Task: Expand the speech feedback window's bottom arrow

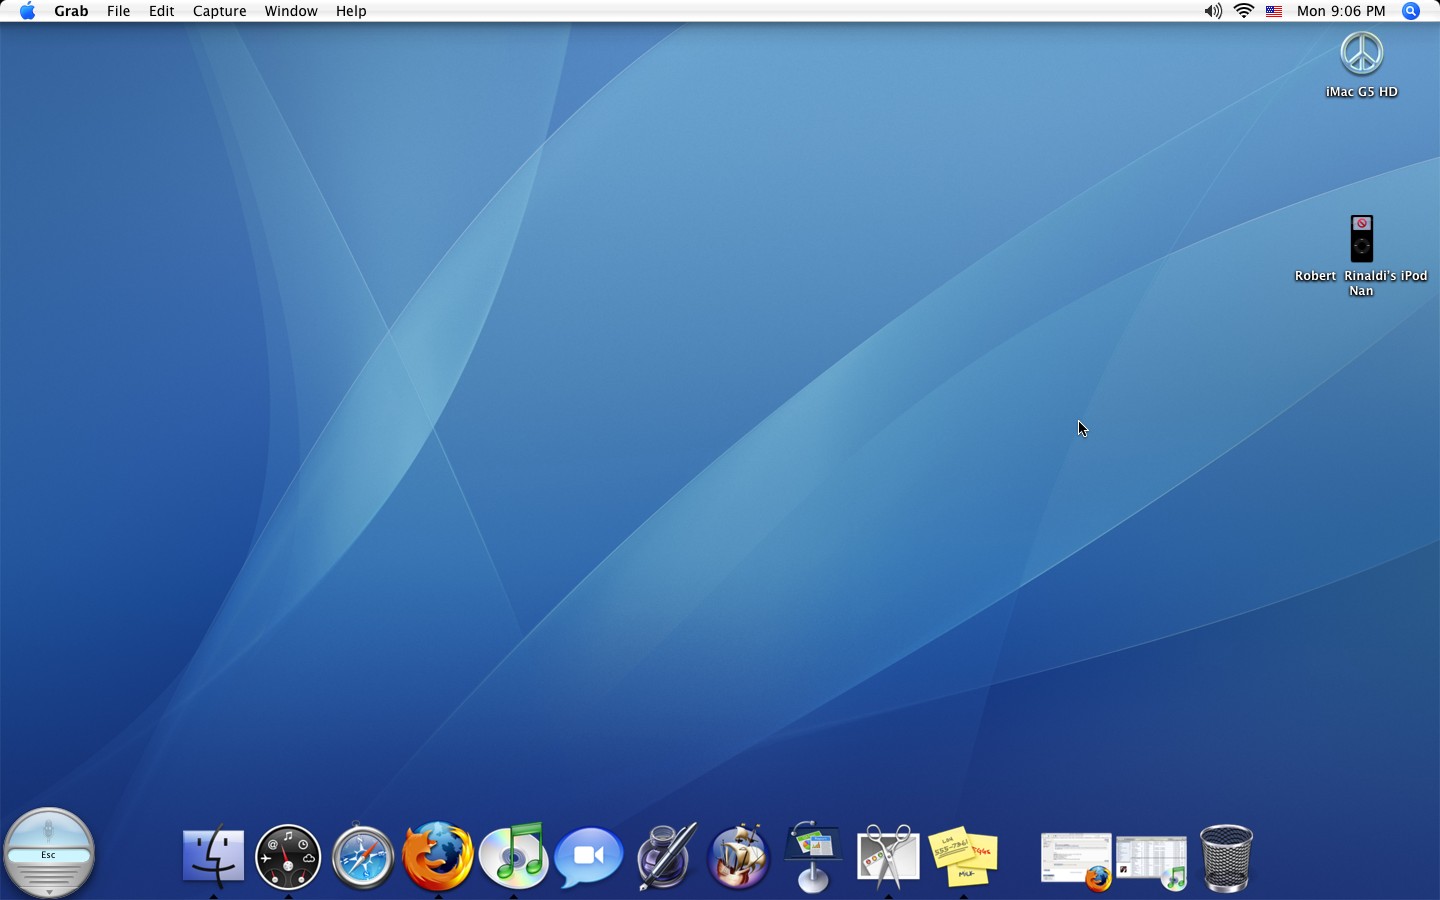Action: (x=49, y=891)
